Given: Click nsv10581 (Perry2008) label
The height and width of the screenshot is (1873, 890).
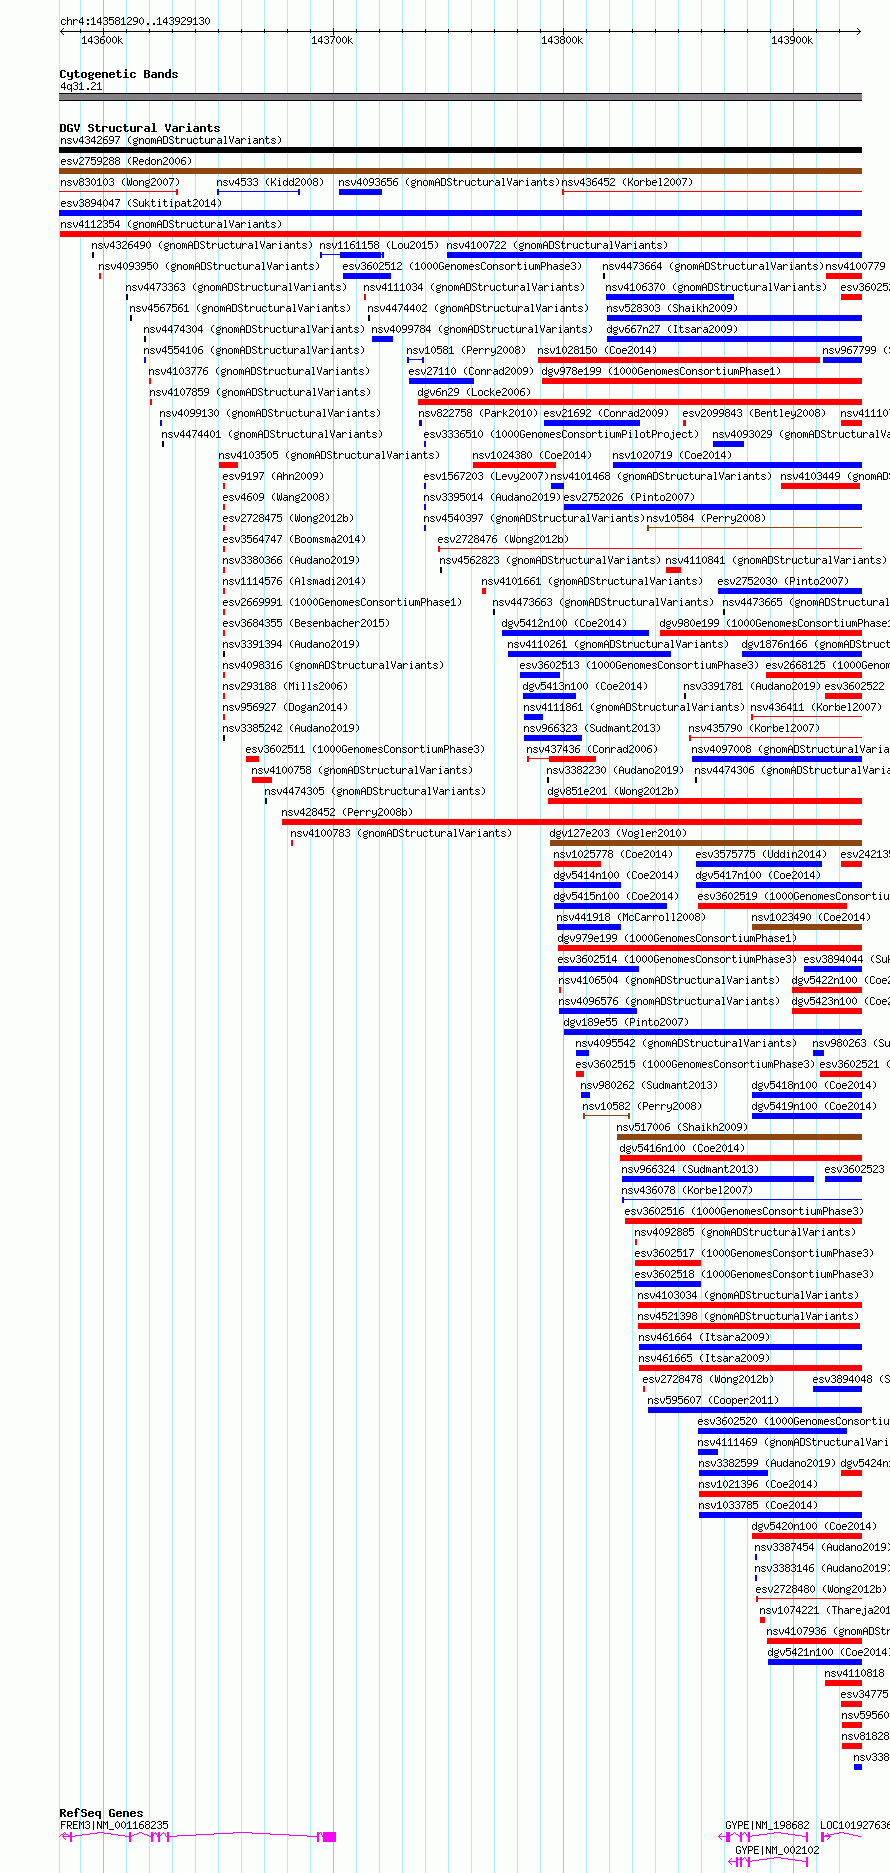Looking at the screenshot, I should 466,350.
